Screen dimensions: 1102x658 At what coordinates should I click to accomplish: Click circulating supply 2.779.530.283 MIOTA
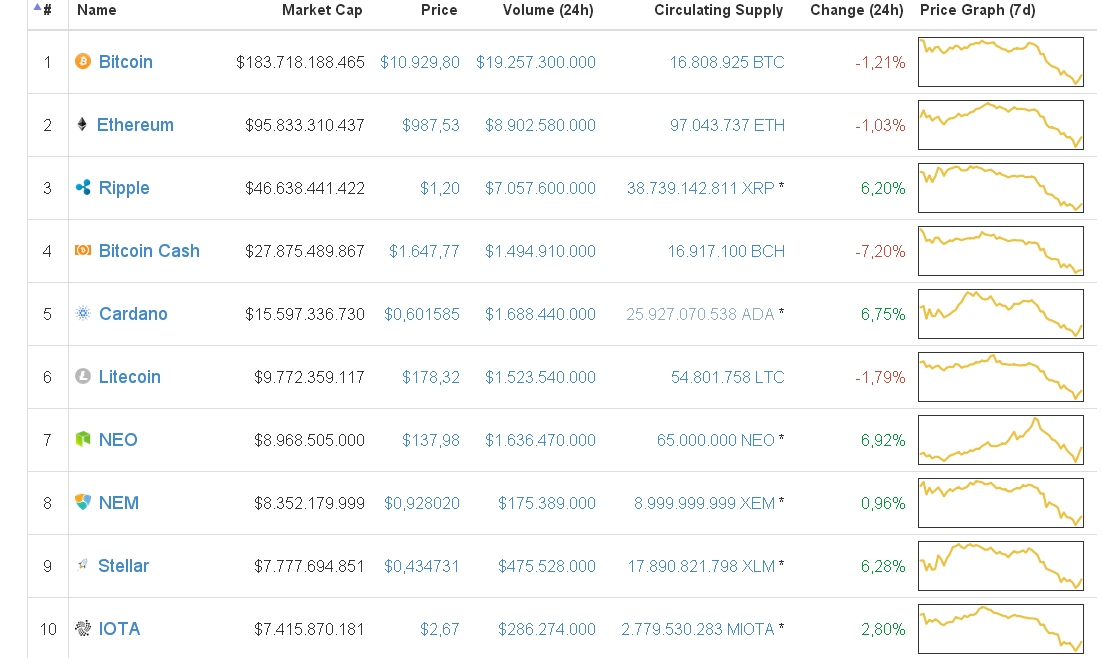point(697,629)
